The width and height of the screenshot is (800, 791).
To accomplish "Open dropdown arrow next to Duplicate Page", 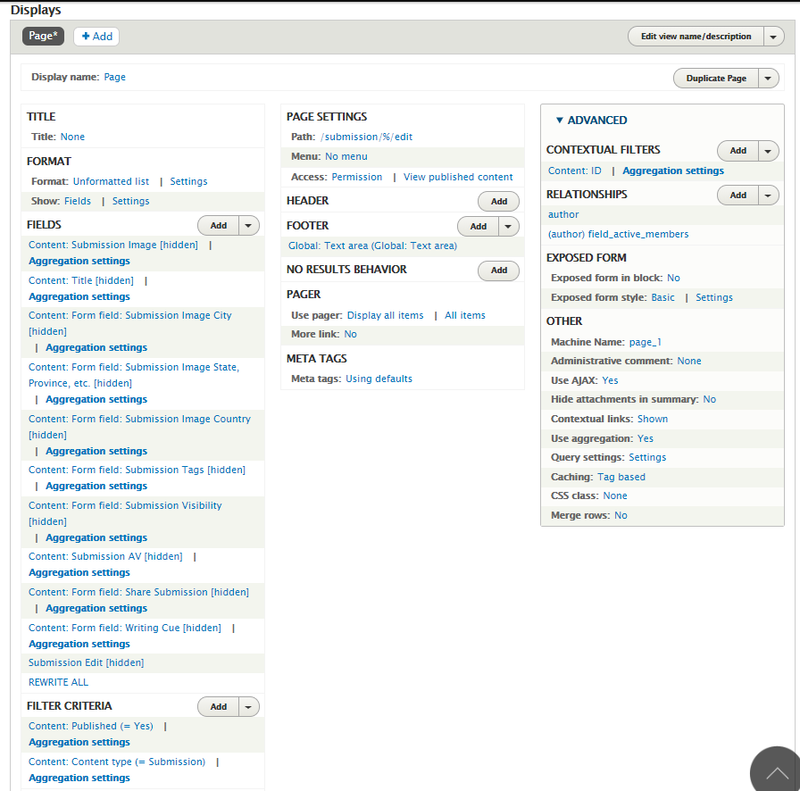I will tap(767, 78).
